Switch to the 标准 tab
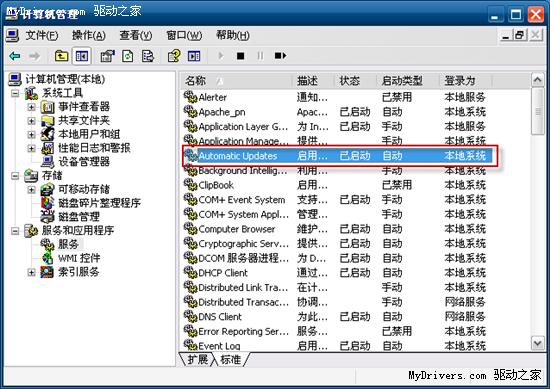The height and width of the screenshot is (389, 550). coord(231,359)
